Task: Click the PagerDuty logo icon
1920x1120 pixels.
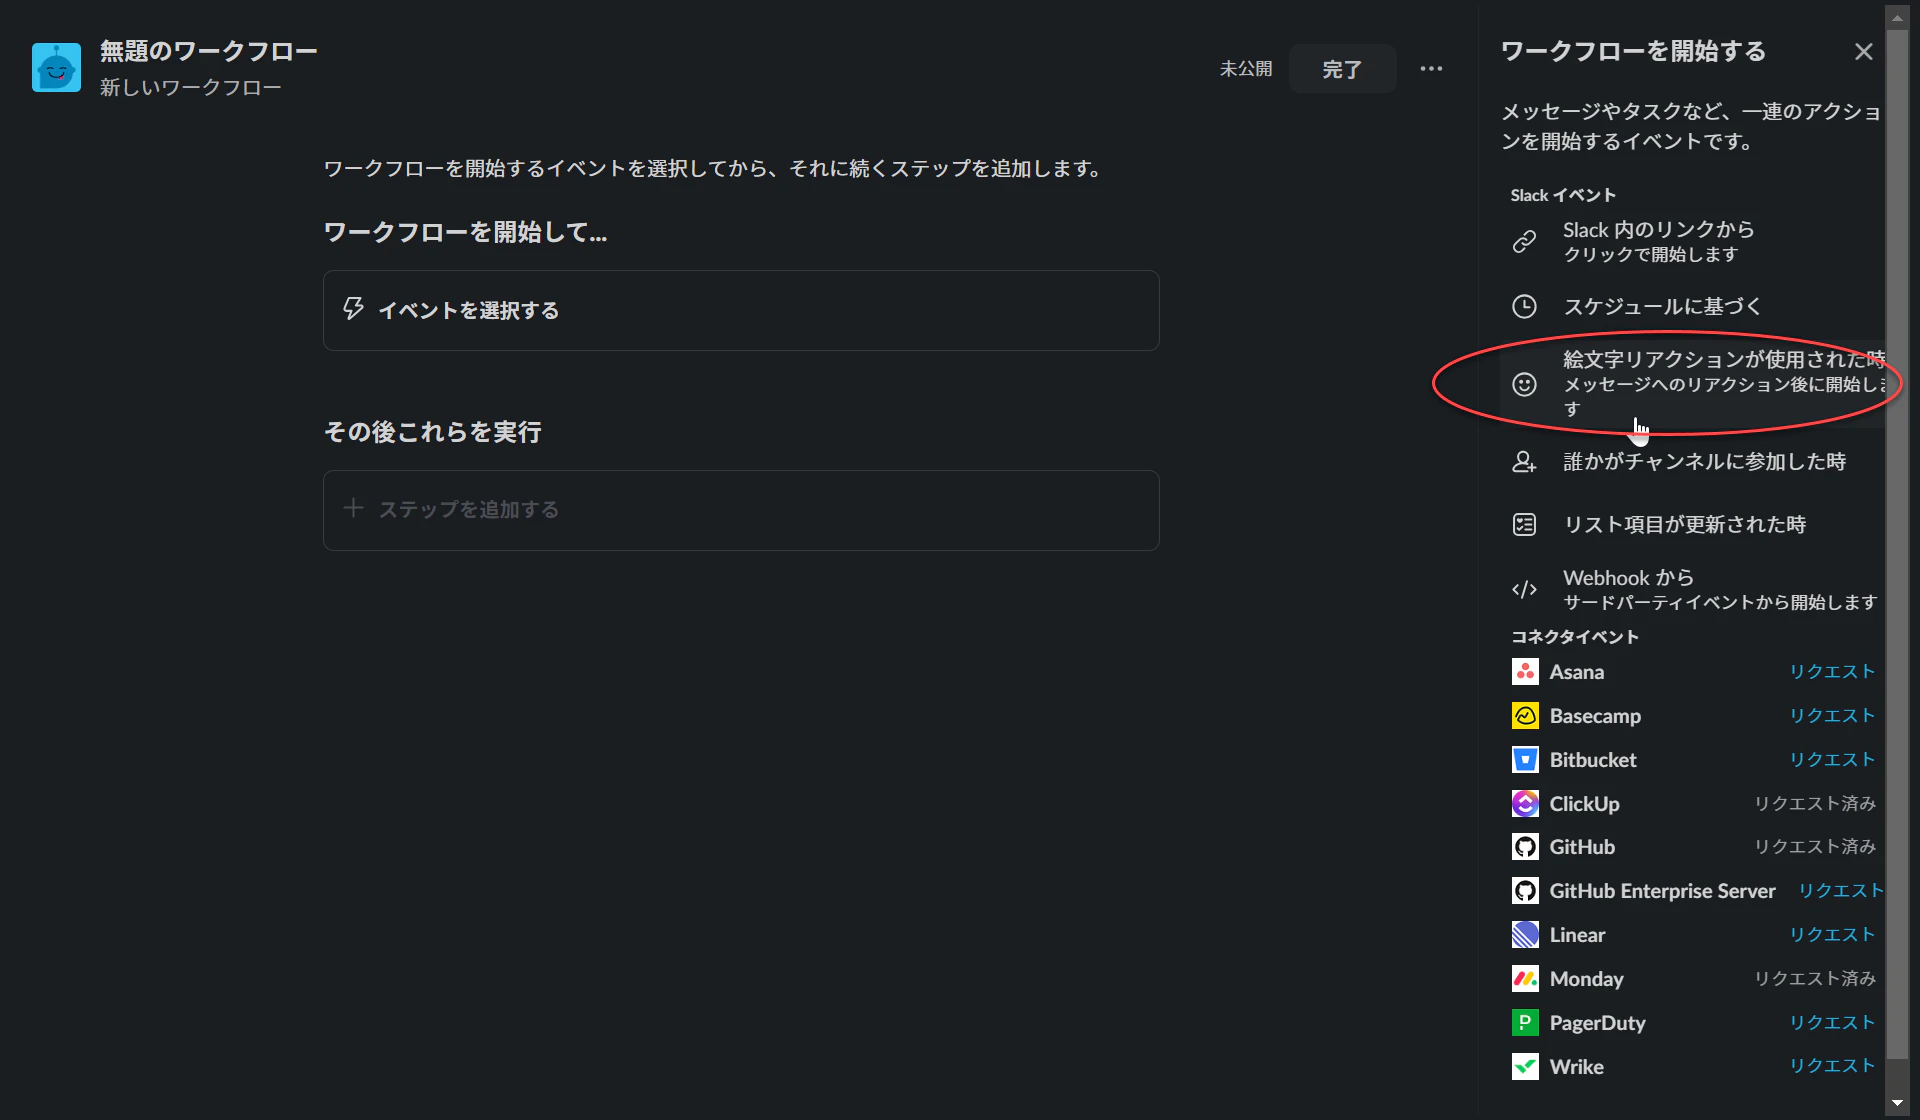Action: click(1525, 1023)
